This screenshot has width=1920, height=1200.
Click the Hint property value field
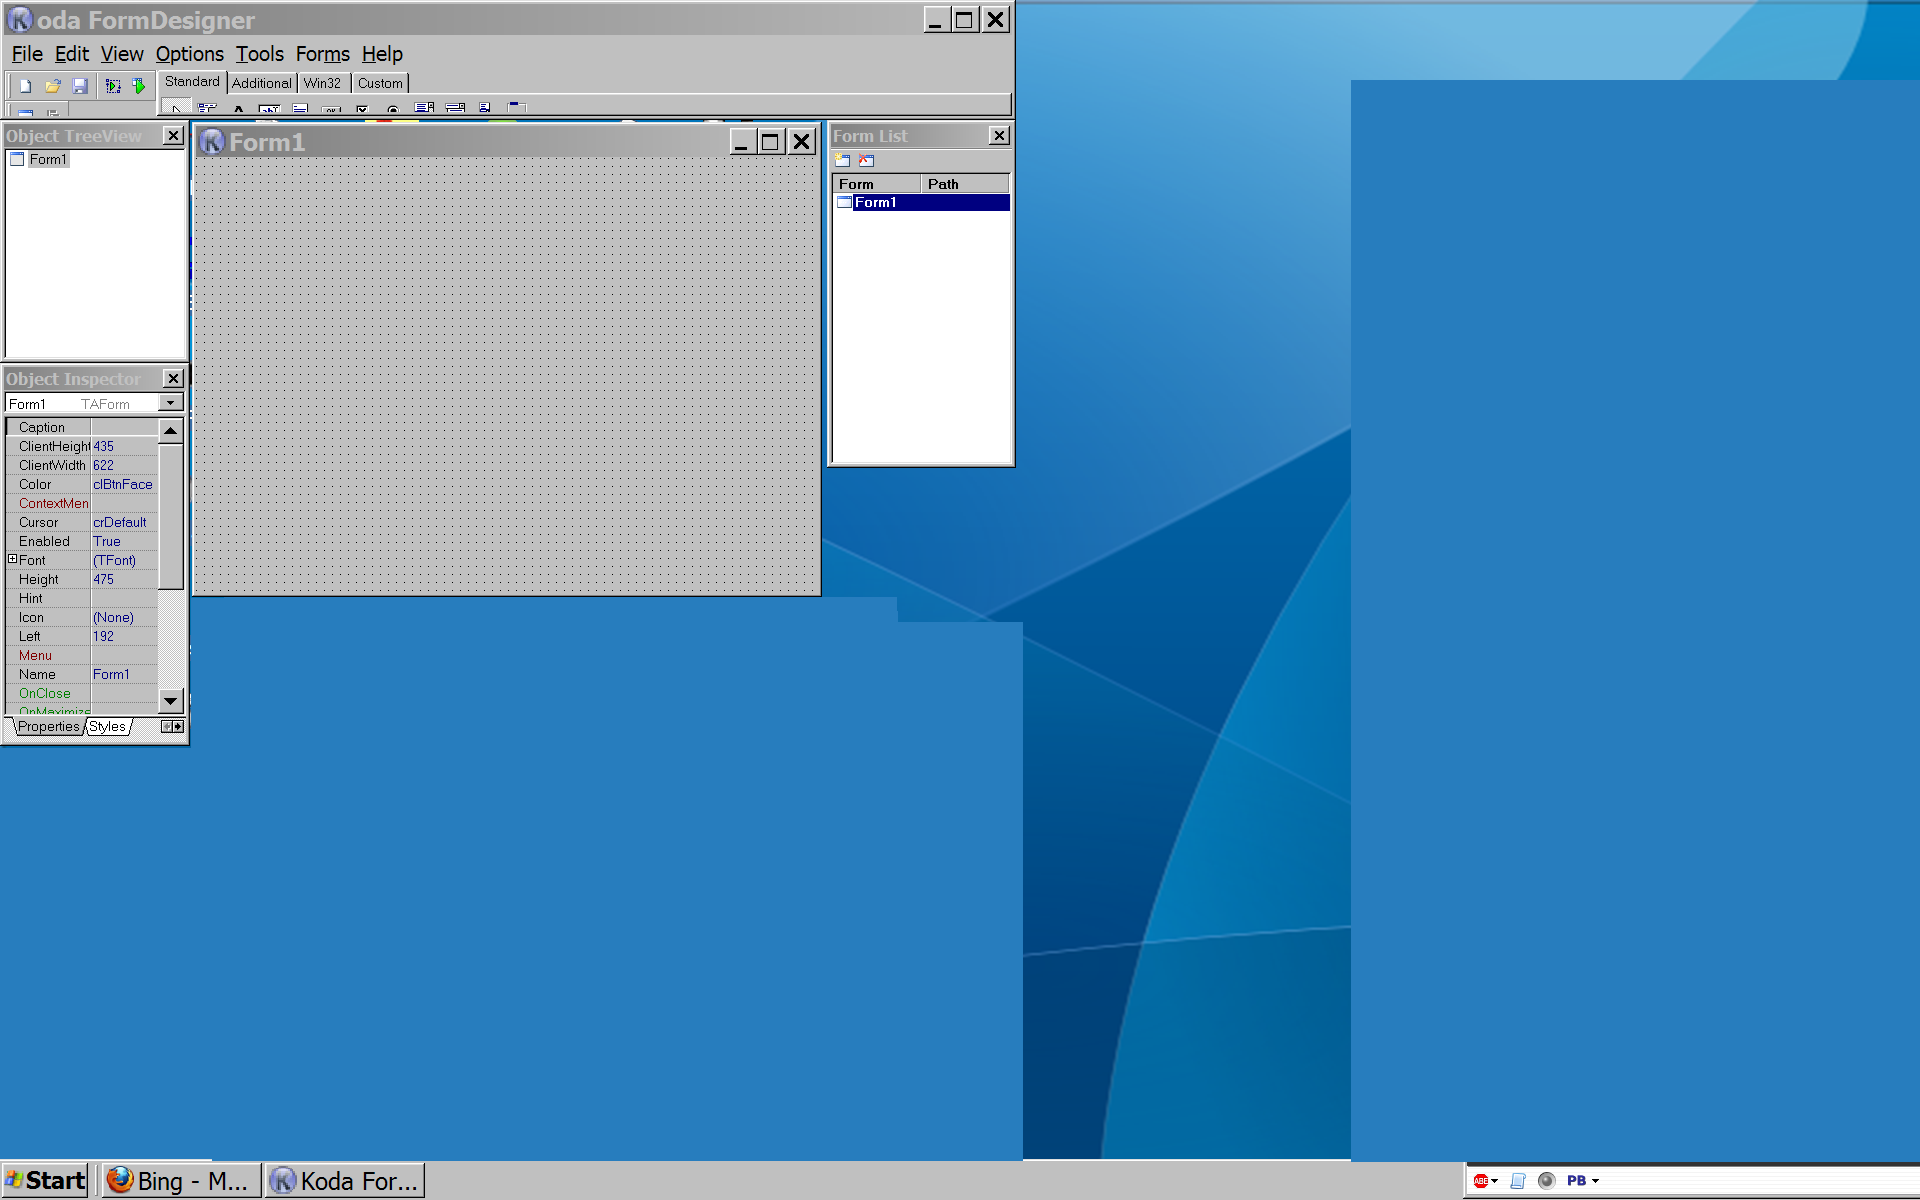point(124,598)
